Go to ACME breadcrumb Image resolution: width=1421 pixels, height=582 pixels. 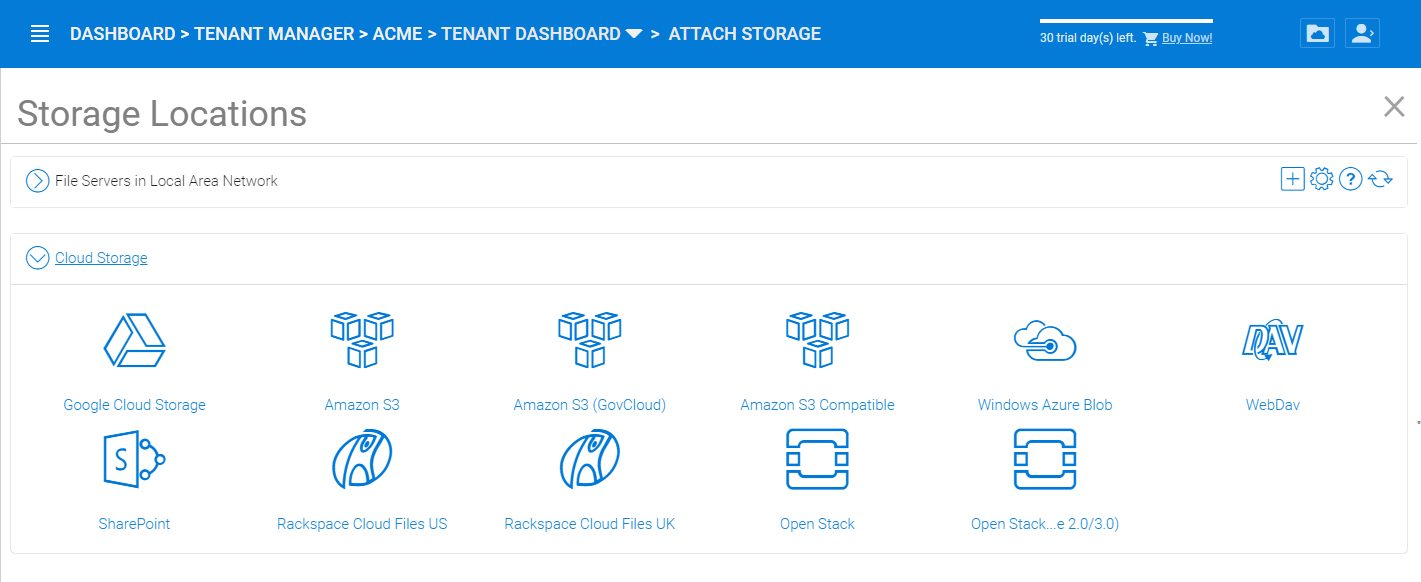tap(398, 34)
